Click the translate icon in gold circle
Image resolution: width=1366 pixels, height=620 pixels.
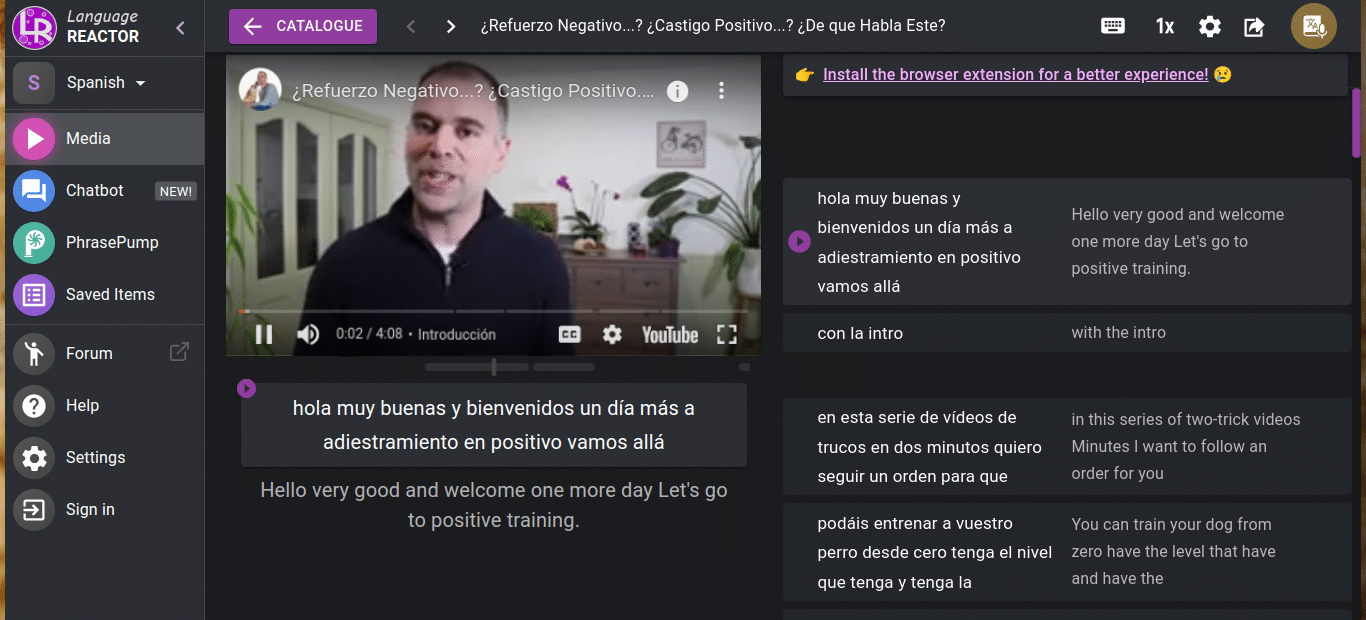1314,27
